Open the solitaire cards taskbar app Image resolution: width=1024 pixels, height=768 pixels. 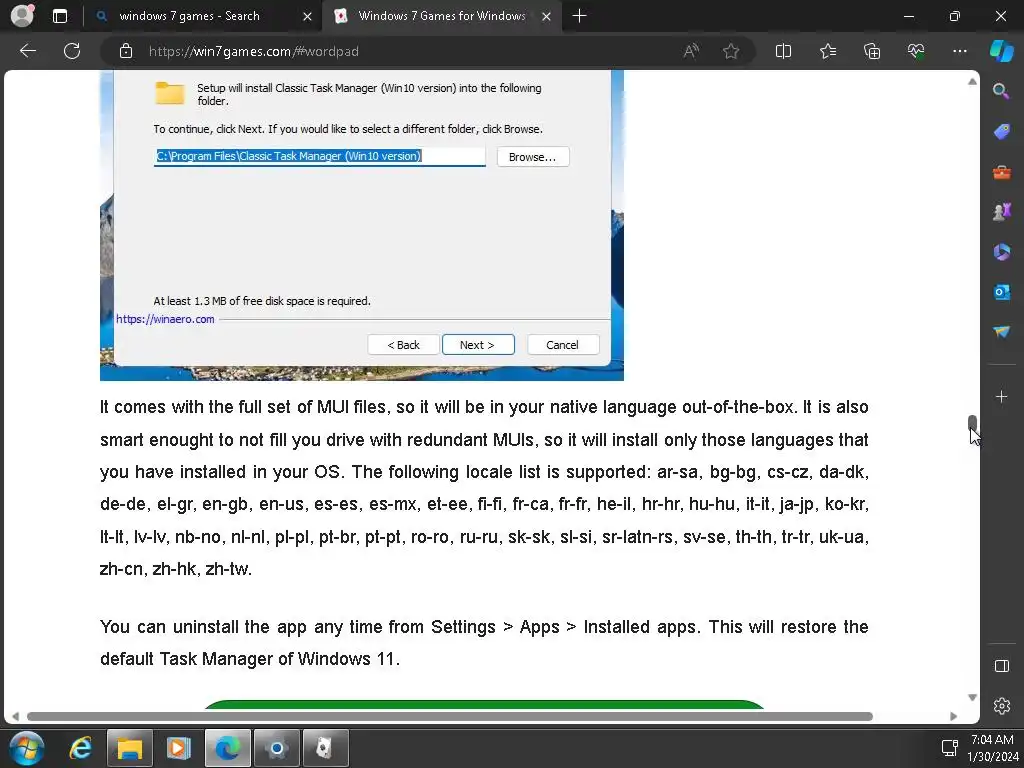(x=325, y=748)
